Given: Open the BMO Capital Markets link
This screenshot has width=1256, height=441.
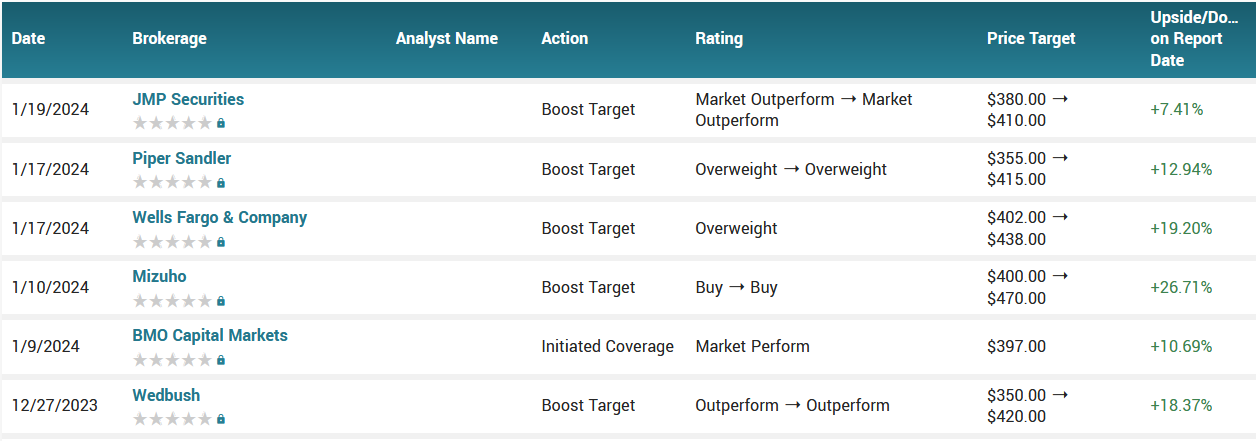Looking at the screenshot, I should pos(210,335).
